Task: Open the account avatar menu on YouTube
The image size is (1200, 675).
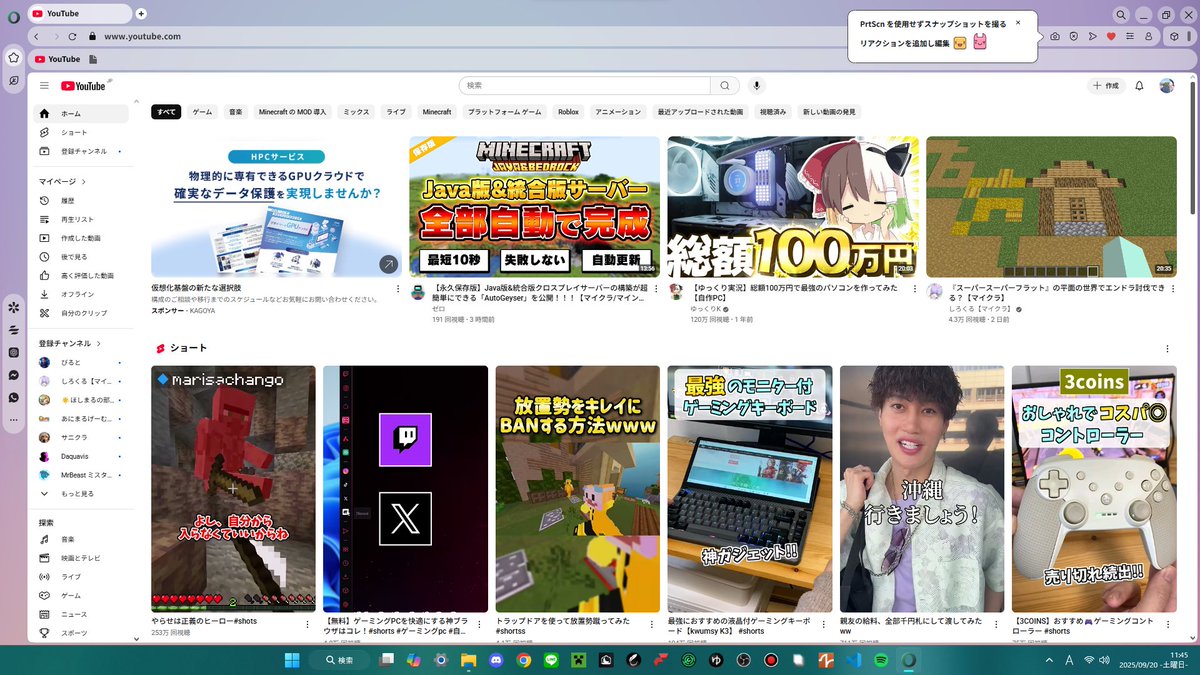Action: (x=1167, y=86)
